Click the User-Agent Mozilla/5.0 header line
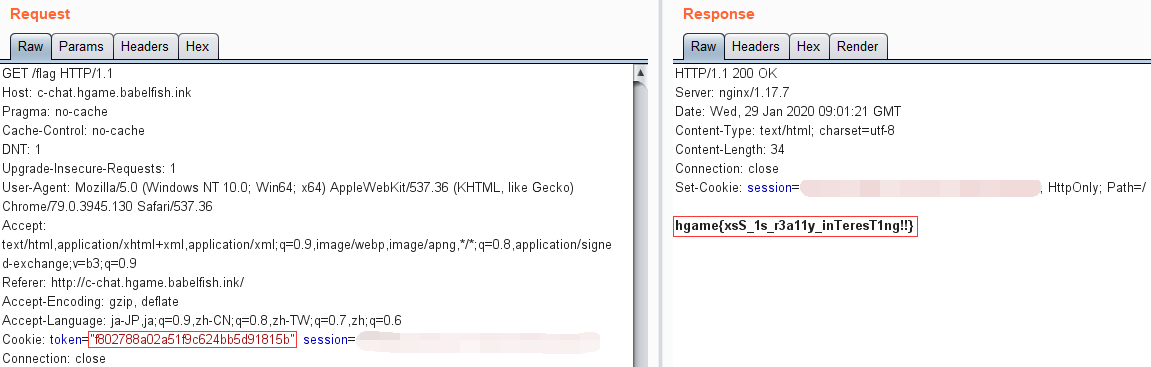 tap(288, 188)
